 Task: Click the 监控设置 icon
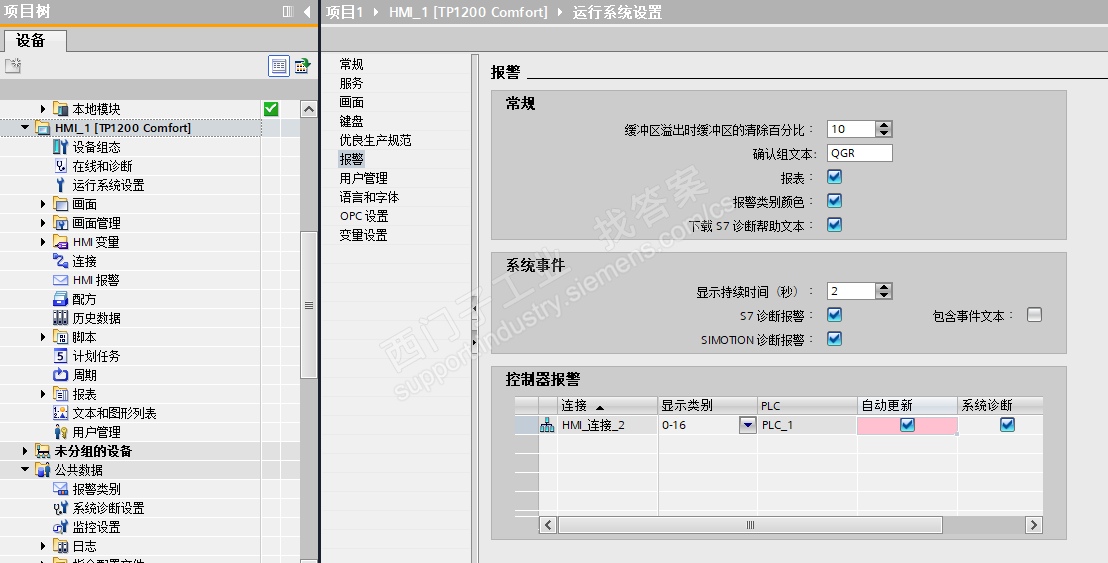(x=61, y=527)
